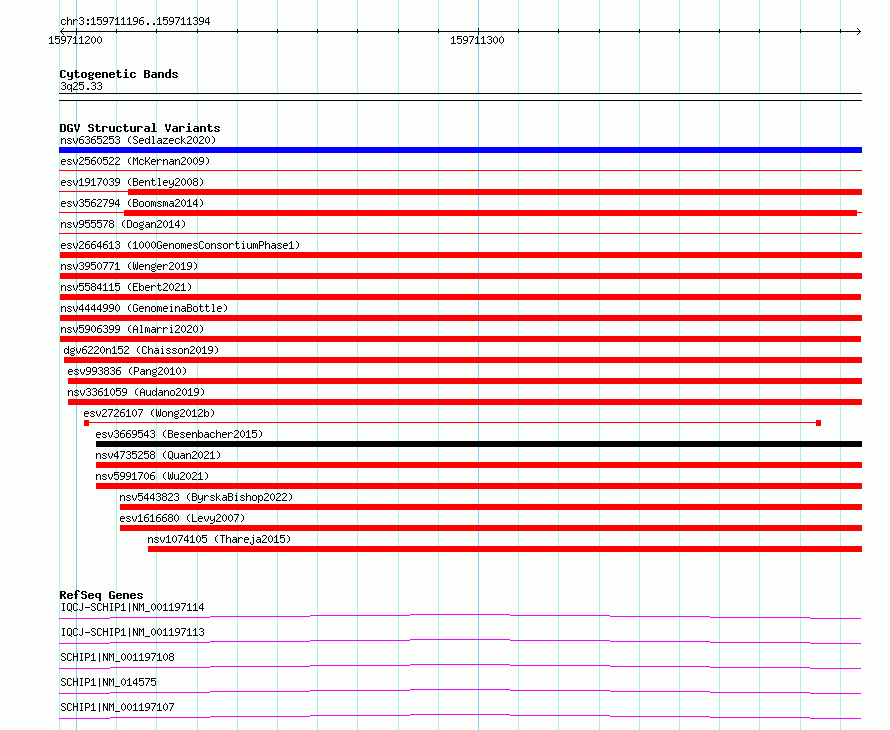Select nsv3950771 (Wenger2019) label
The image size is (890, 730).
tap(129, 266)
